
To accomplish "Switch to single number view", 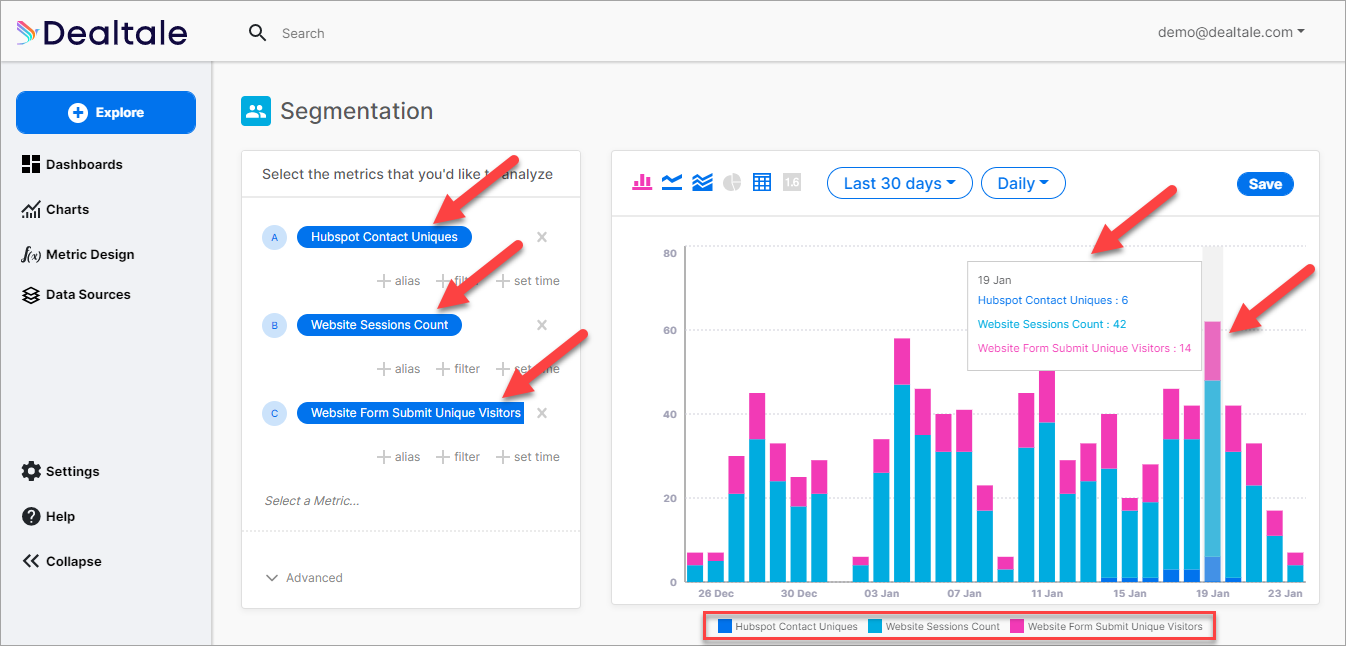I will [792, 182].
